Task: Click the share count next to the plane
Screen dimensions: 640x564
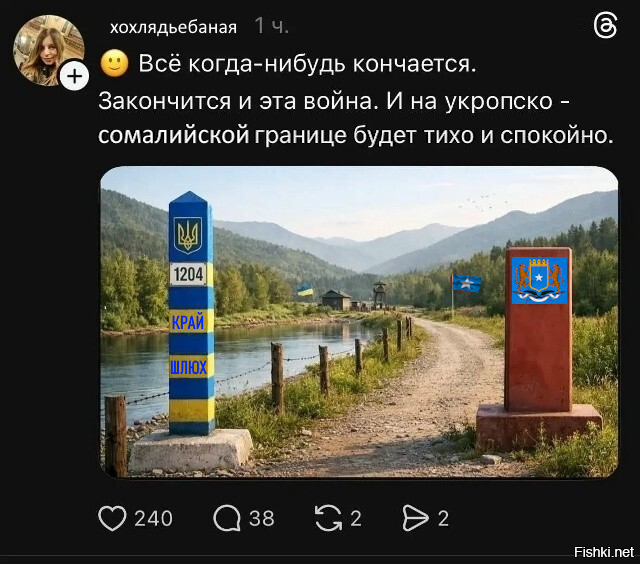Action: coord(443,519)
